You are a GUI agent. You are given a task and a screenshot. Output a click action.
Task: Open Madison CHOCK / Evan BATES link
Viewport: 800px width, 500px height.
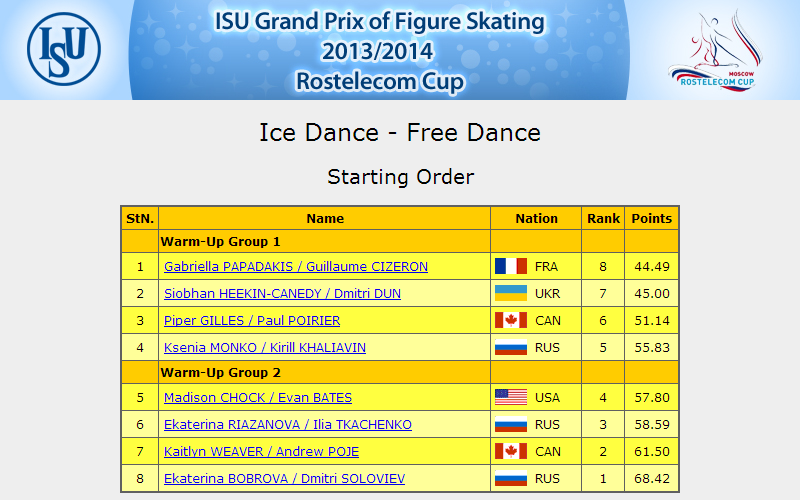pos(258,397)
